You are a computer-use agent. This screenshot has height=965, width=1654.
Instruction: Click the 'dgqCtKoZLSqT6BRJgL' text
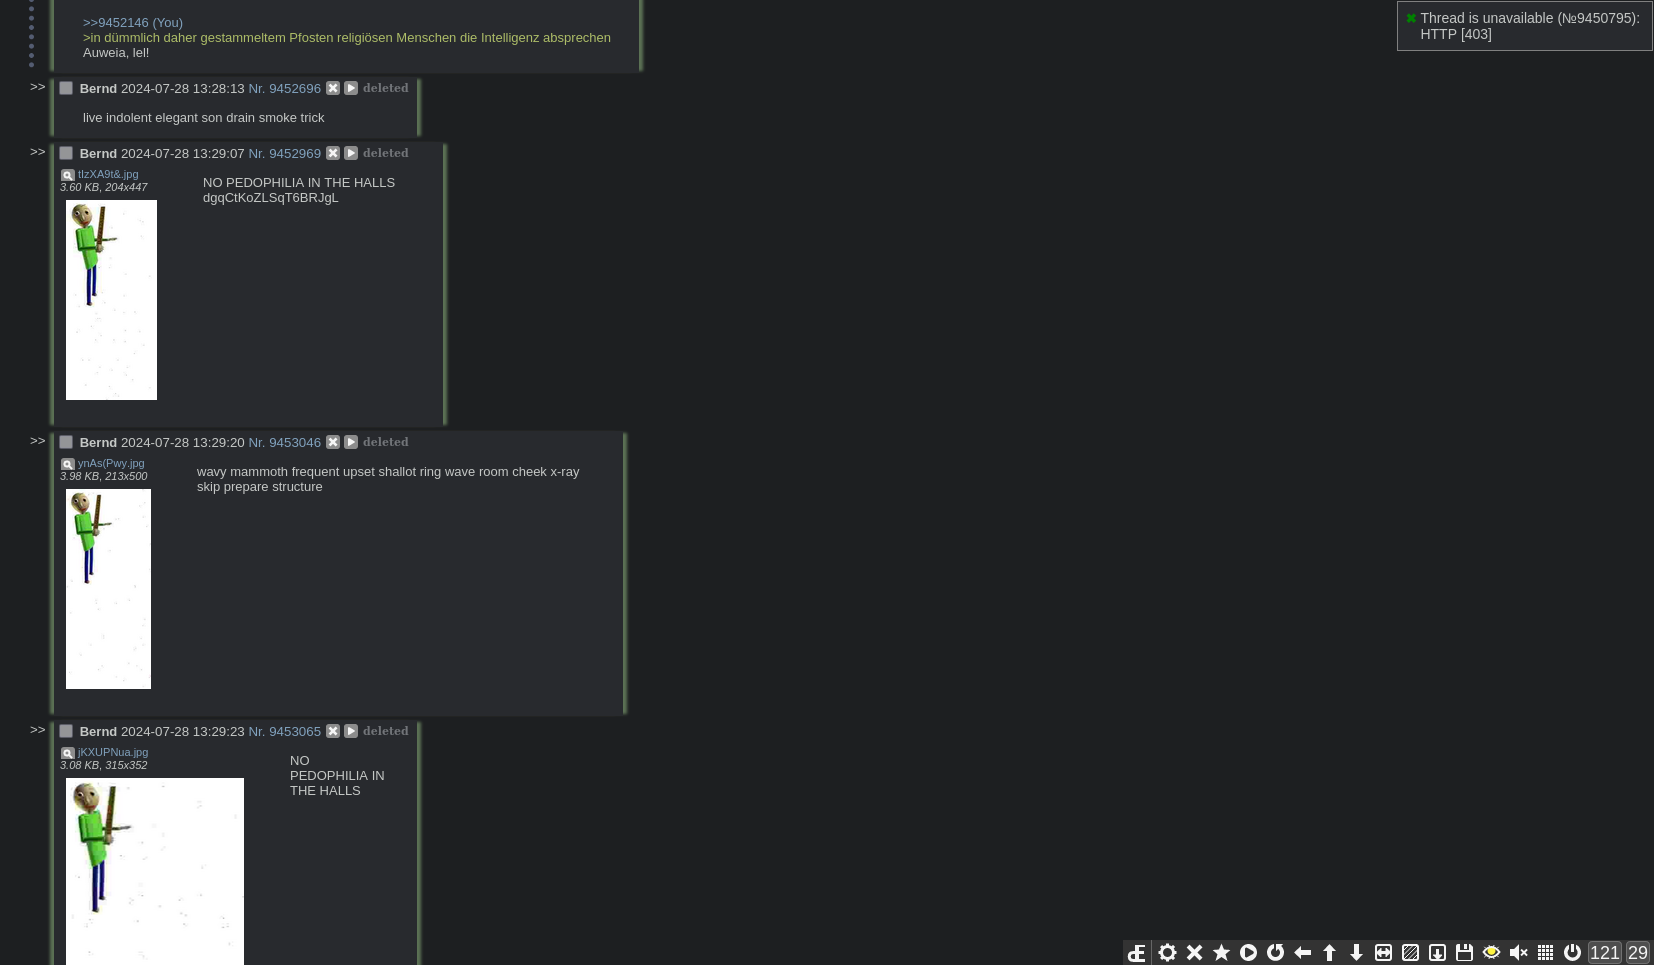270,197
